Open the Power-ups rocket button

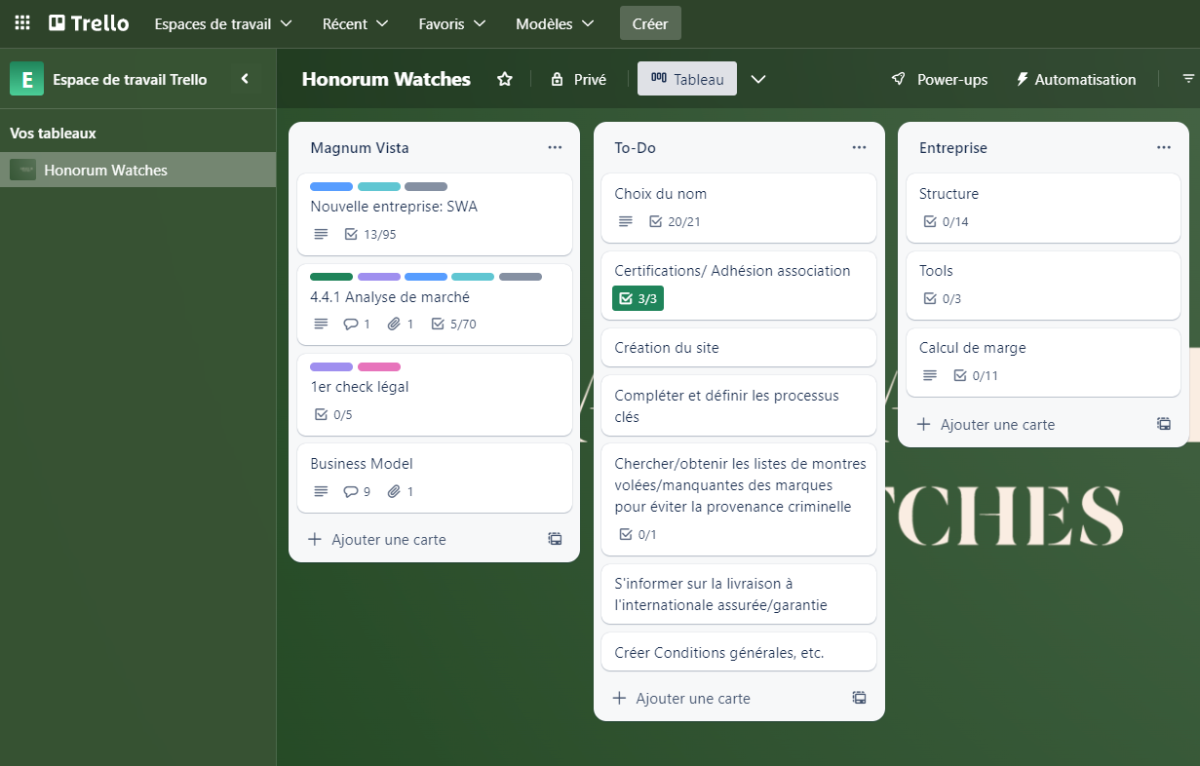[x=939, y=79]
